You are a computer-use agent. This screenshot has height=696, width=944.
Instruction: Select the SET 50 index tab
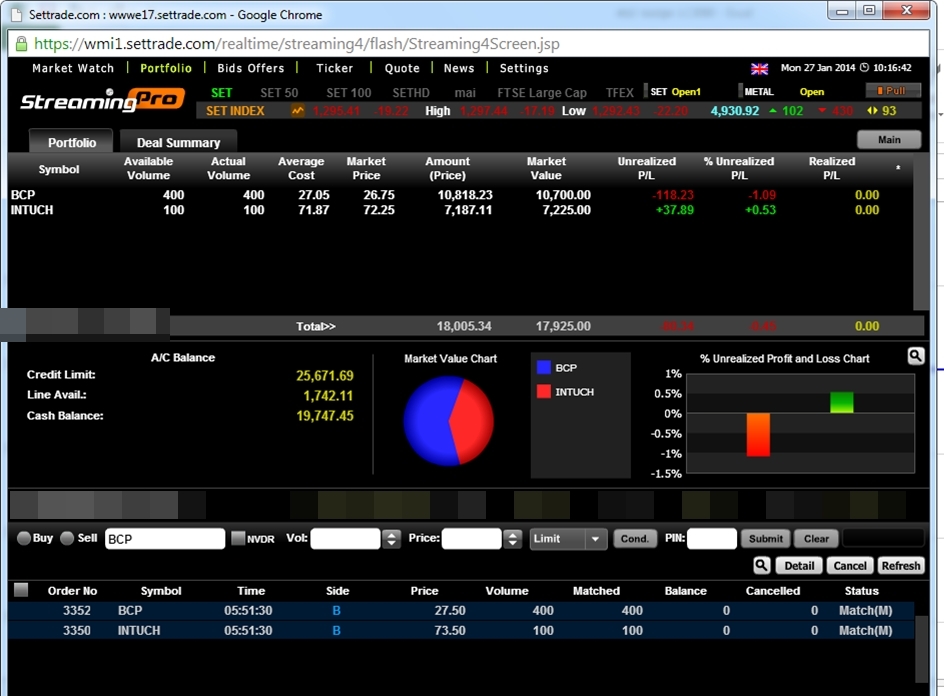pyautogui.click(x=279, y=93)
